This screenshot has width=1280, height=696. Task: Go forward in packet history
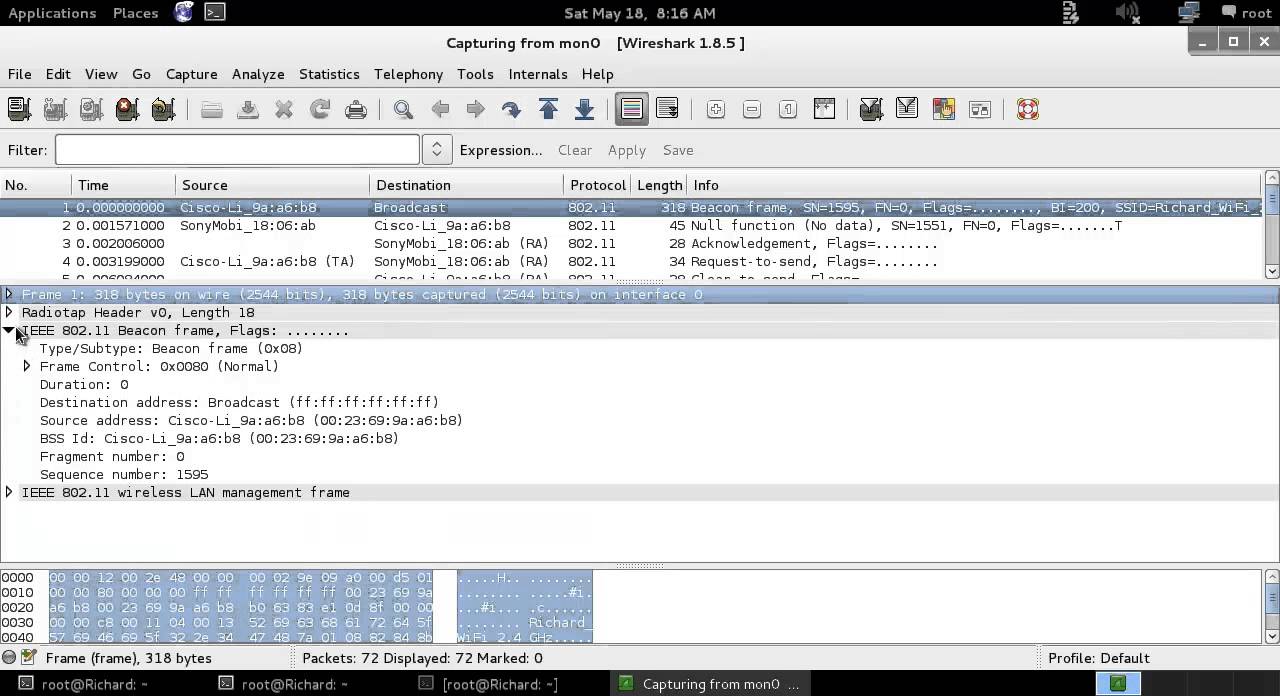[x=475, y=109]
